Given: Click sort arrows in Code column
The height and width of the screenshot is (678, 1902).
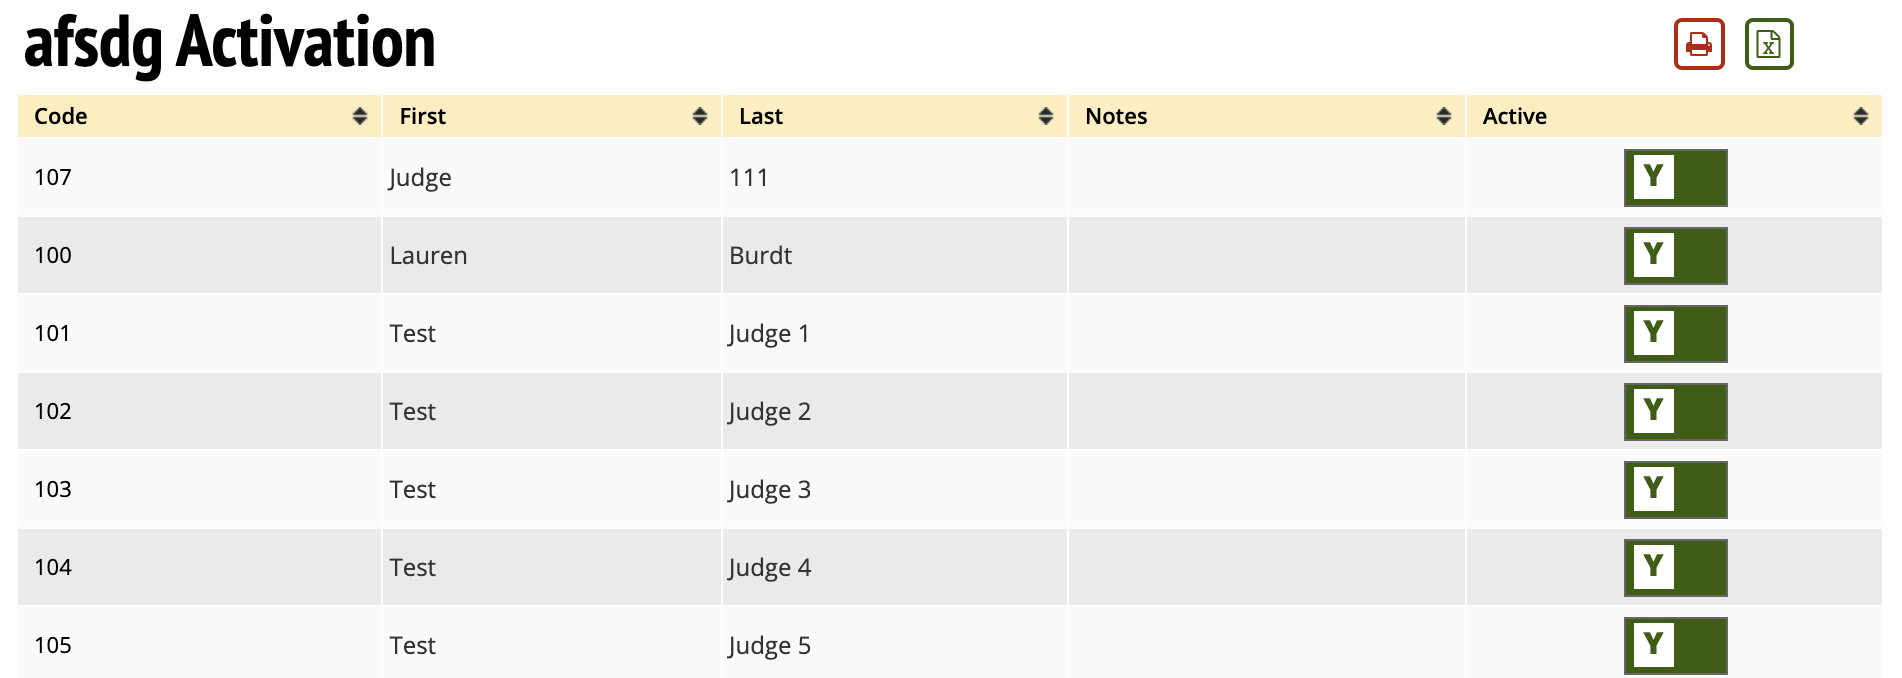Looking at the screenshot, I should pyautogui.click(x=360, y=116).
